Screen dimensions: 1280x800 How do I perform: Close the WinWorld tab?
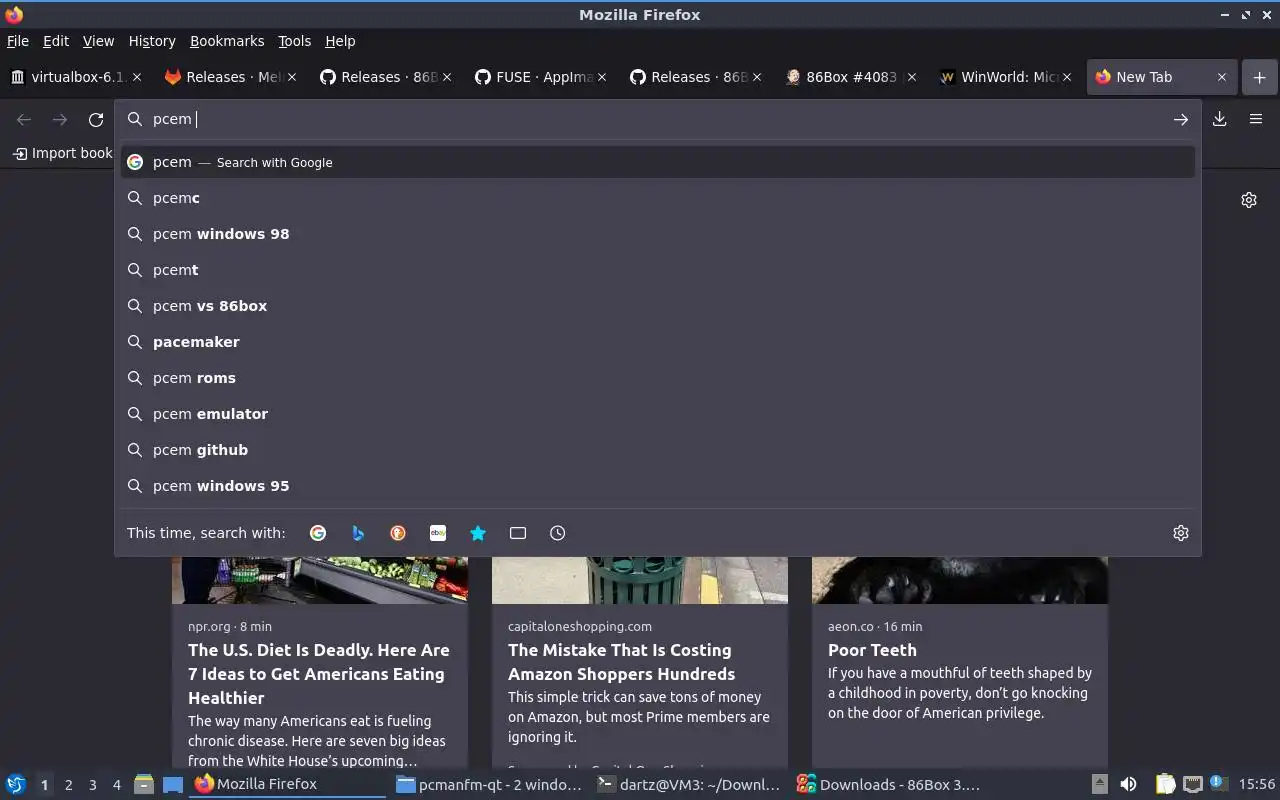pos(1067,77)
